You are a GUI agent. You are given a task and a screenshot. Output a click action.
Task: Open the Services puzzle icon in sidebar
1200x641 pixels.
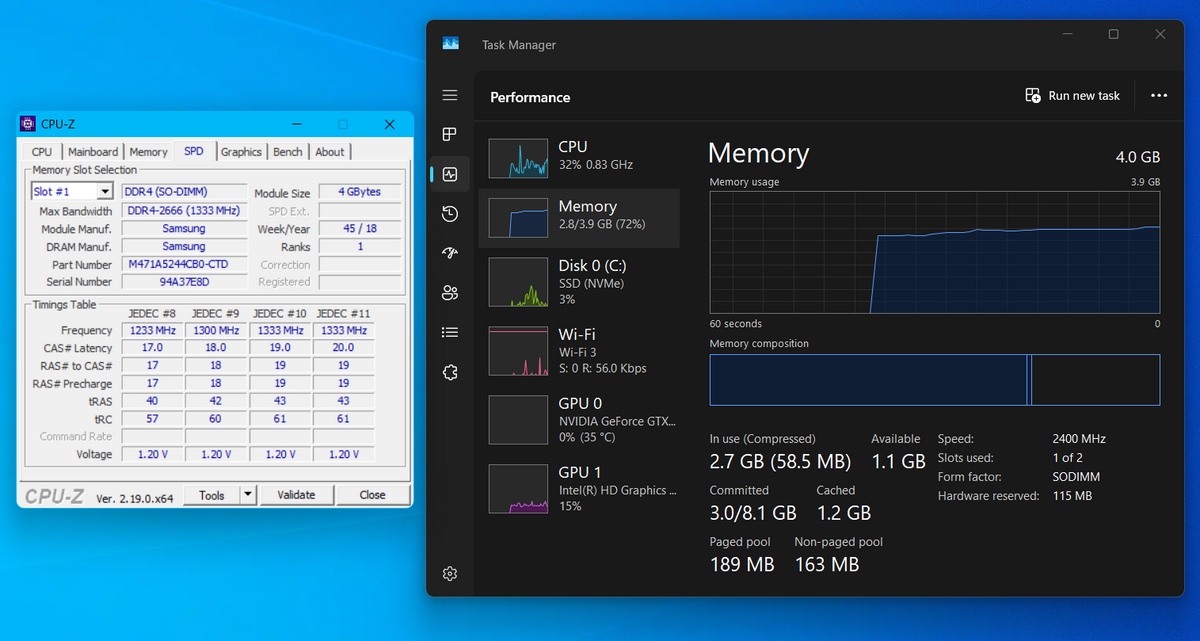click(450, 372)
